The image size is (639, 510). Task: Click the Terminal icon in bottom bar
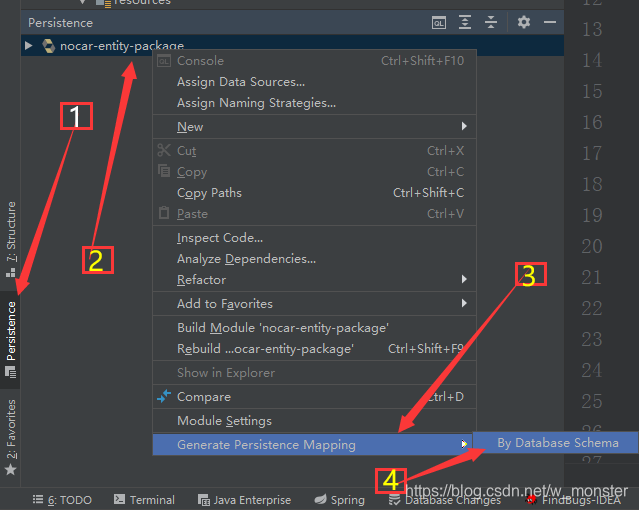tap(119, 499)
